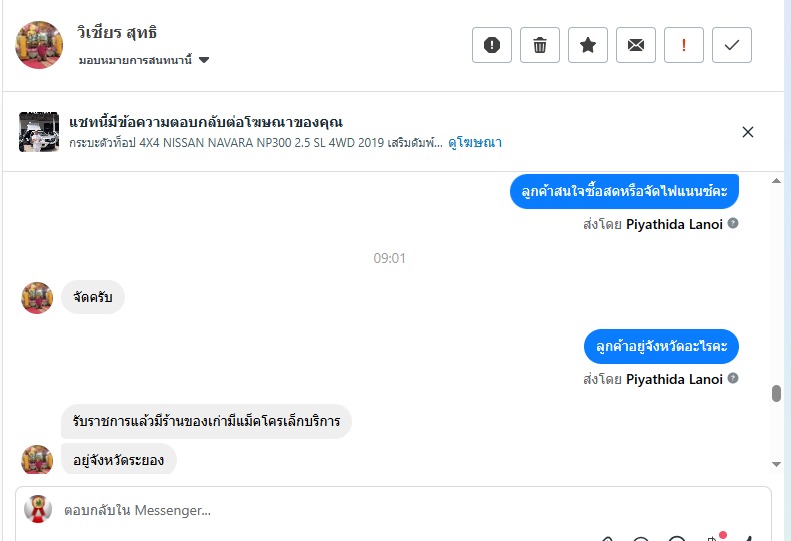Mark conversation as unread via envelope icon

(636, 45)
